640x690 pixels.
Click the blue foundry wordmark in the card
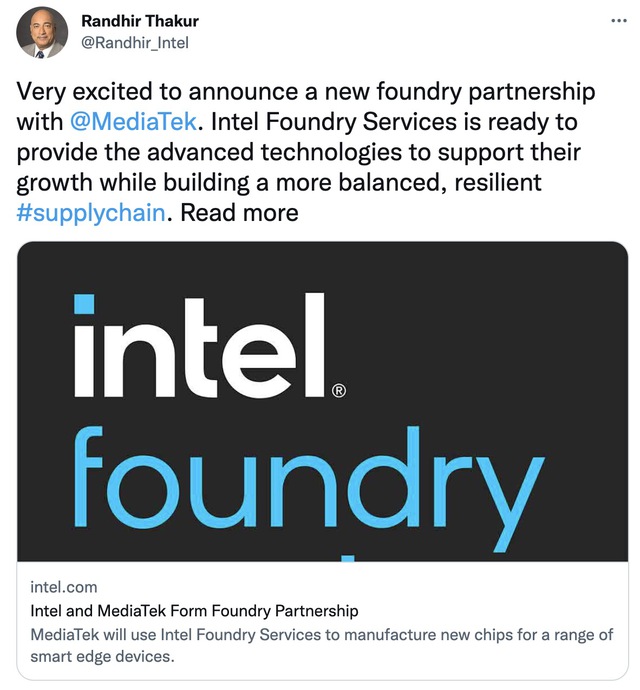tap(309, 488)
